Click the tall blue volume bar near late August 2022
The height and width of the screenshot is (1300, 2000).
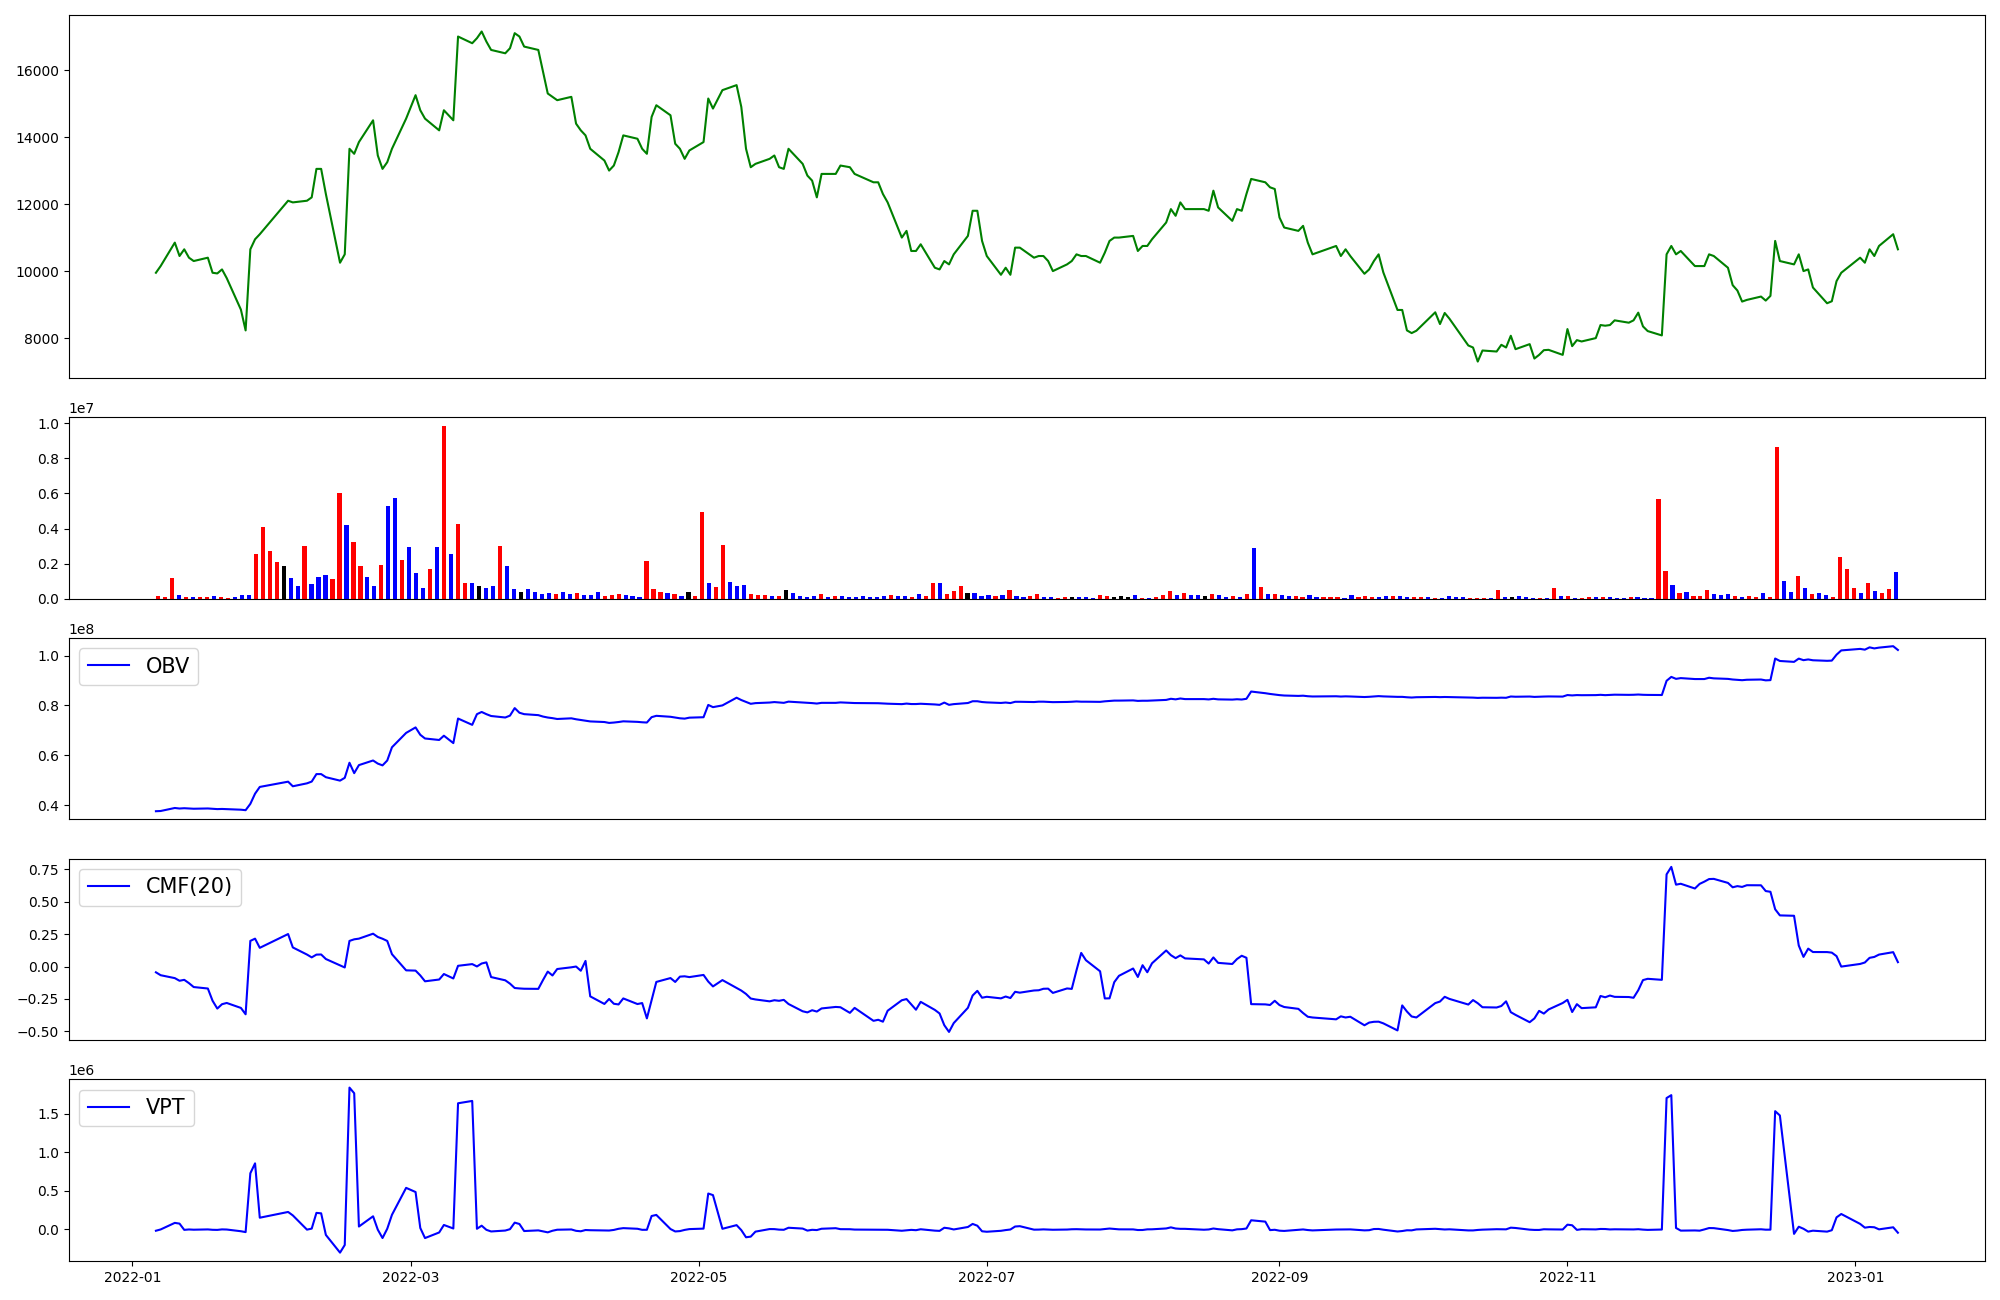pos(1254,573)
